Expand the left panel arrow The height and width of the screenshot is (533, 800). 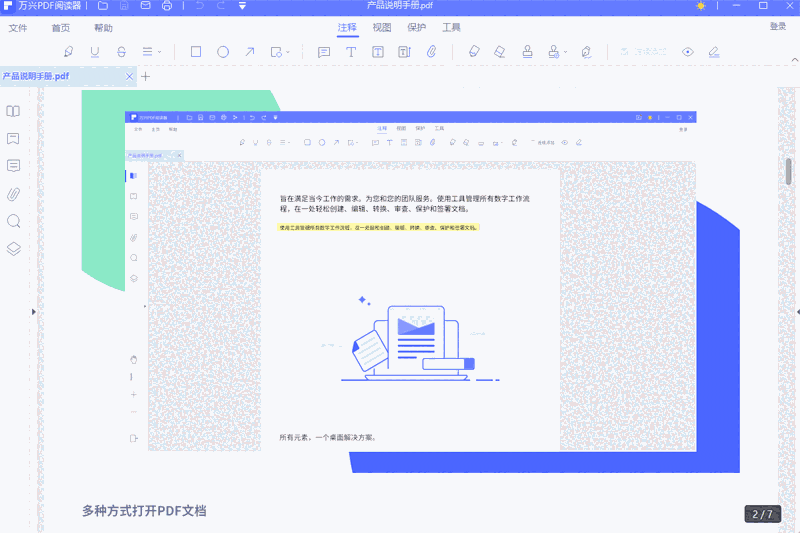[34, 312]
